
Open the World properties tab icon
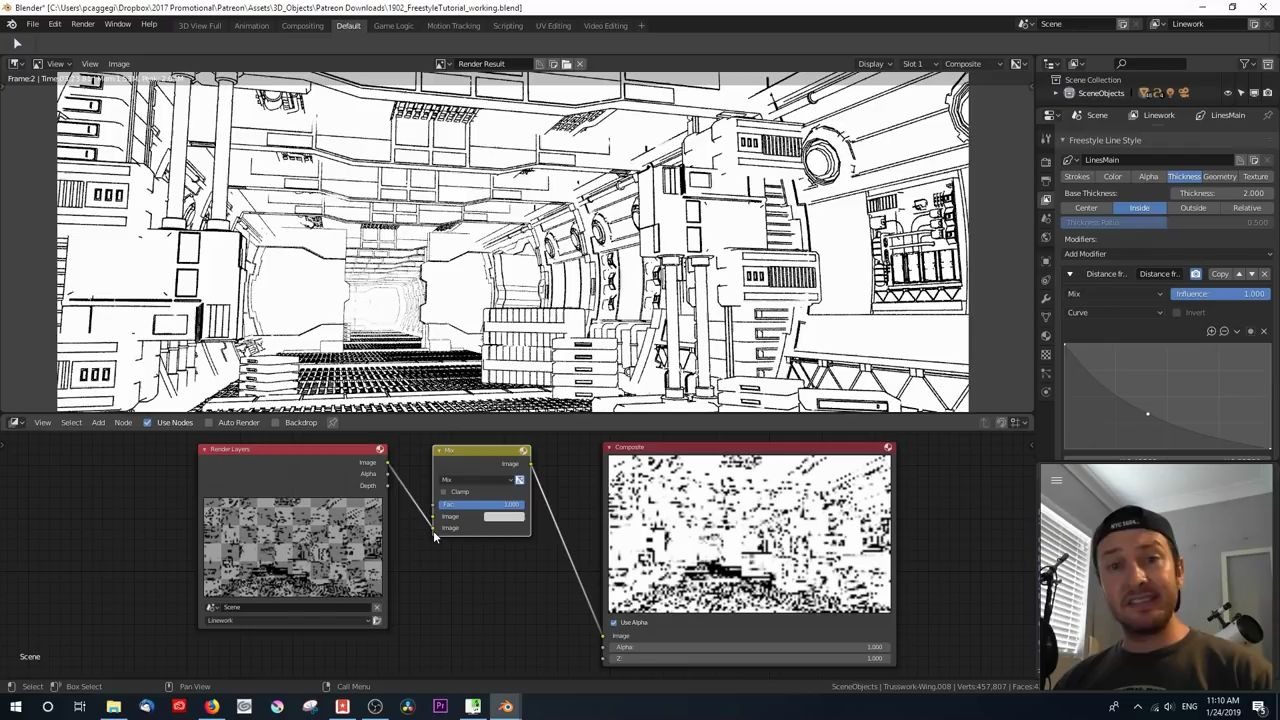(1046, 237)
